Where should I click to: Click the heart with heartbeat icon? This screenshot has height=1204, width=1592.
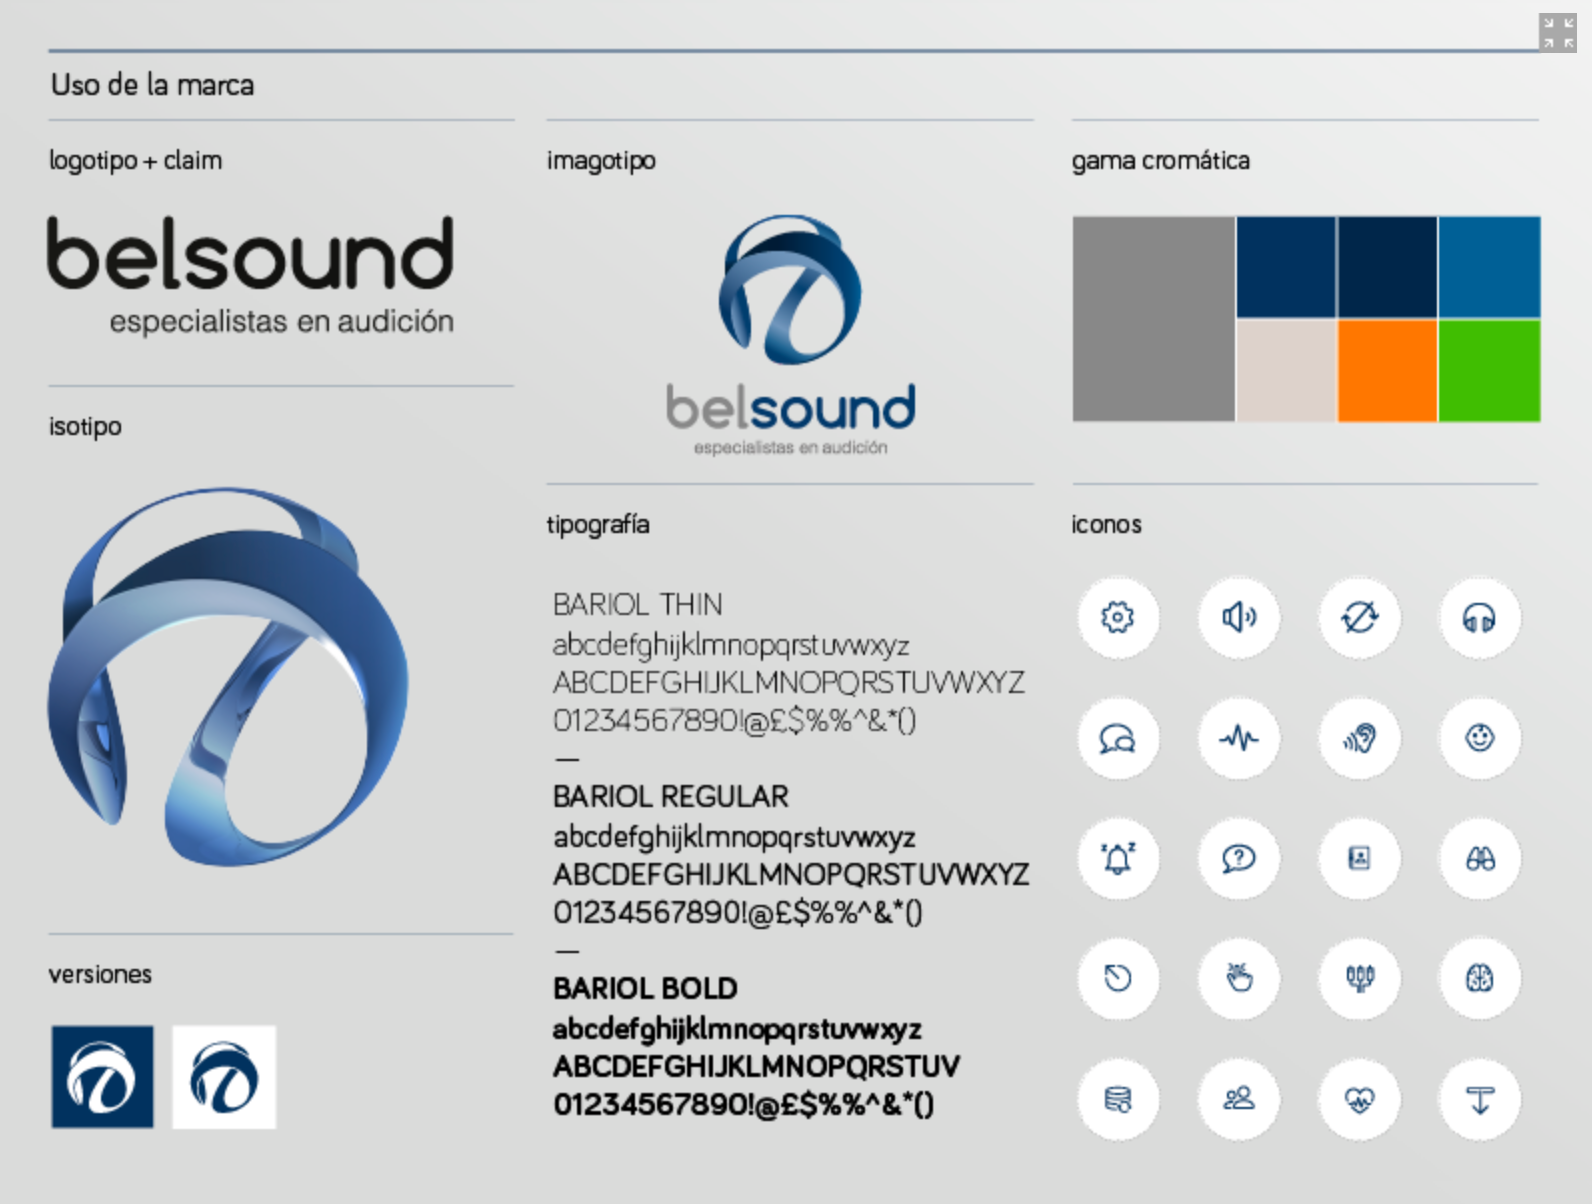1359,1100
